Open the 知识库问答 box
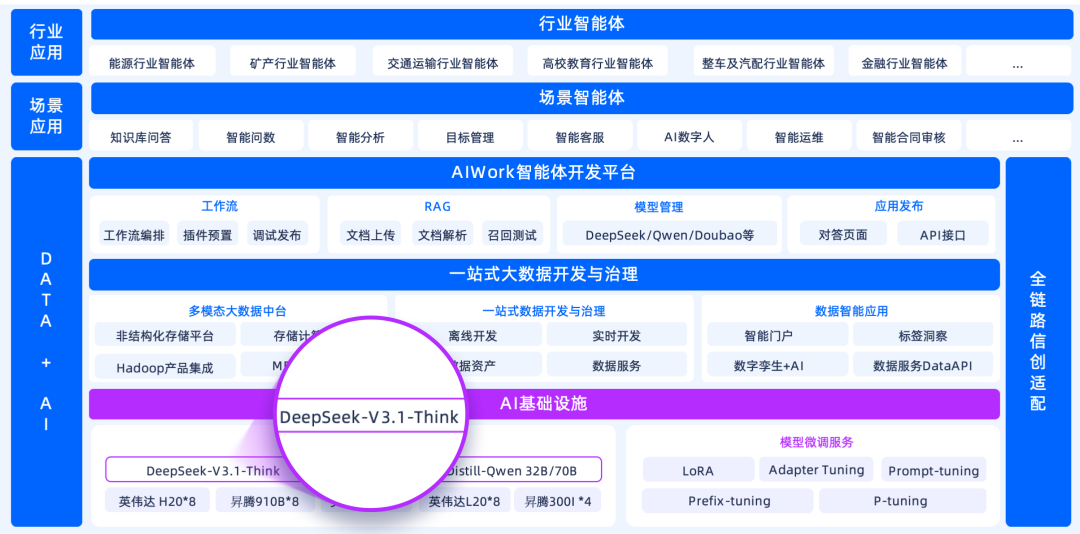This screenshot has height=534, width=1080. (x=141, y=136)
